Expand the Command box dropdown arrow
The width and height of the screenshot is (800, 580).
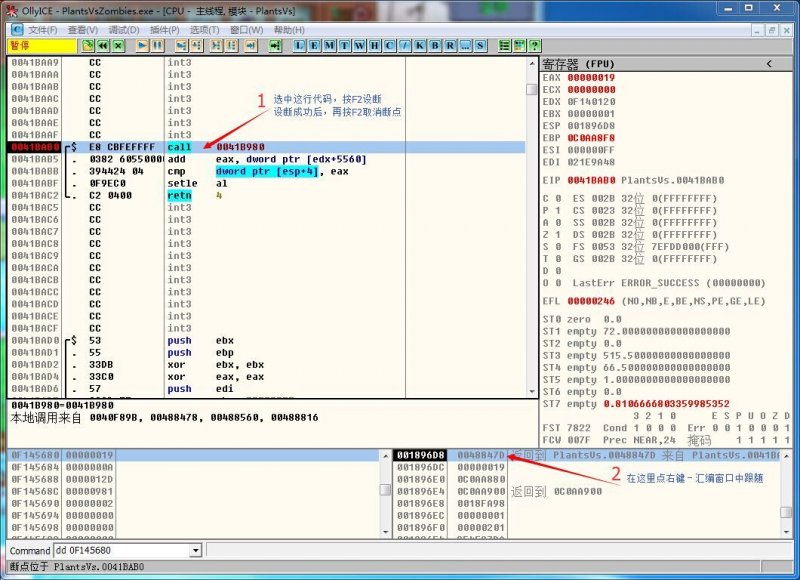195,550
